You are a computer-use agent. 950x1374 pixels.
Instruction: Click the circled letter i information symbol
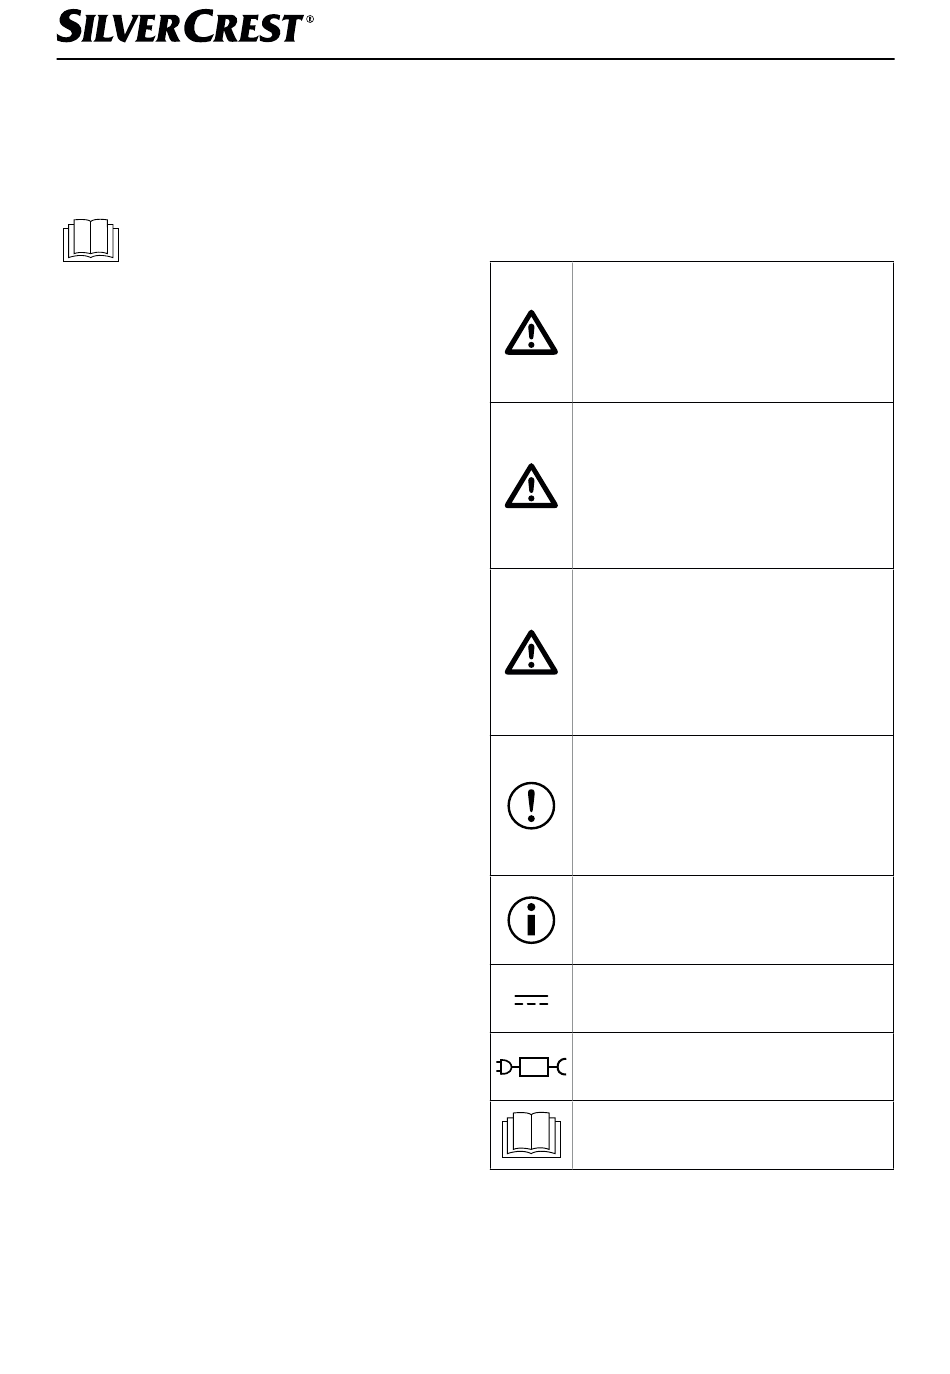click(531, 920)
